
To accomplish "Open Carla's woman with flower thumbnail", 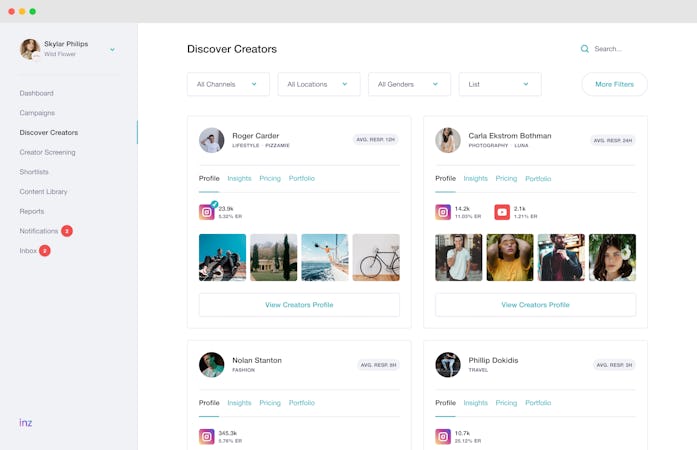I will pos(612,257).
